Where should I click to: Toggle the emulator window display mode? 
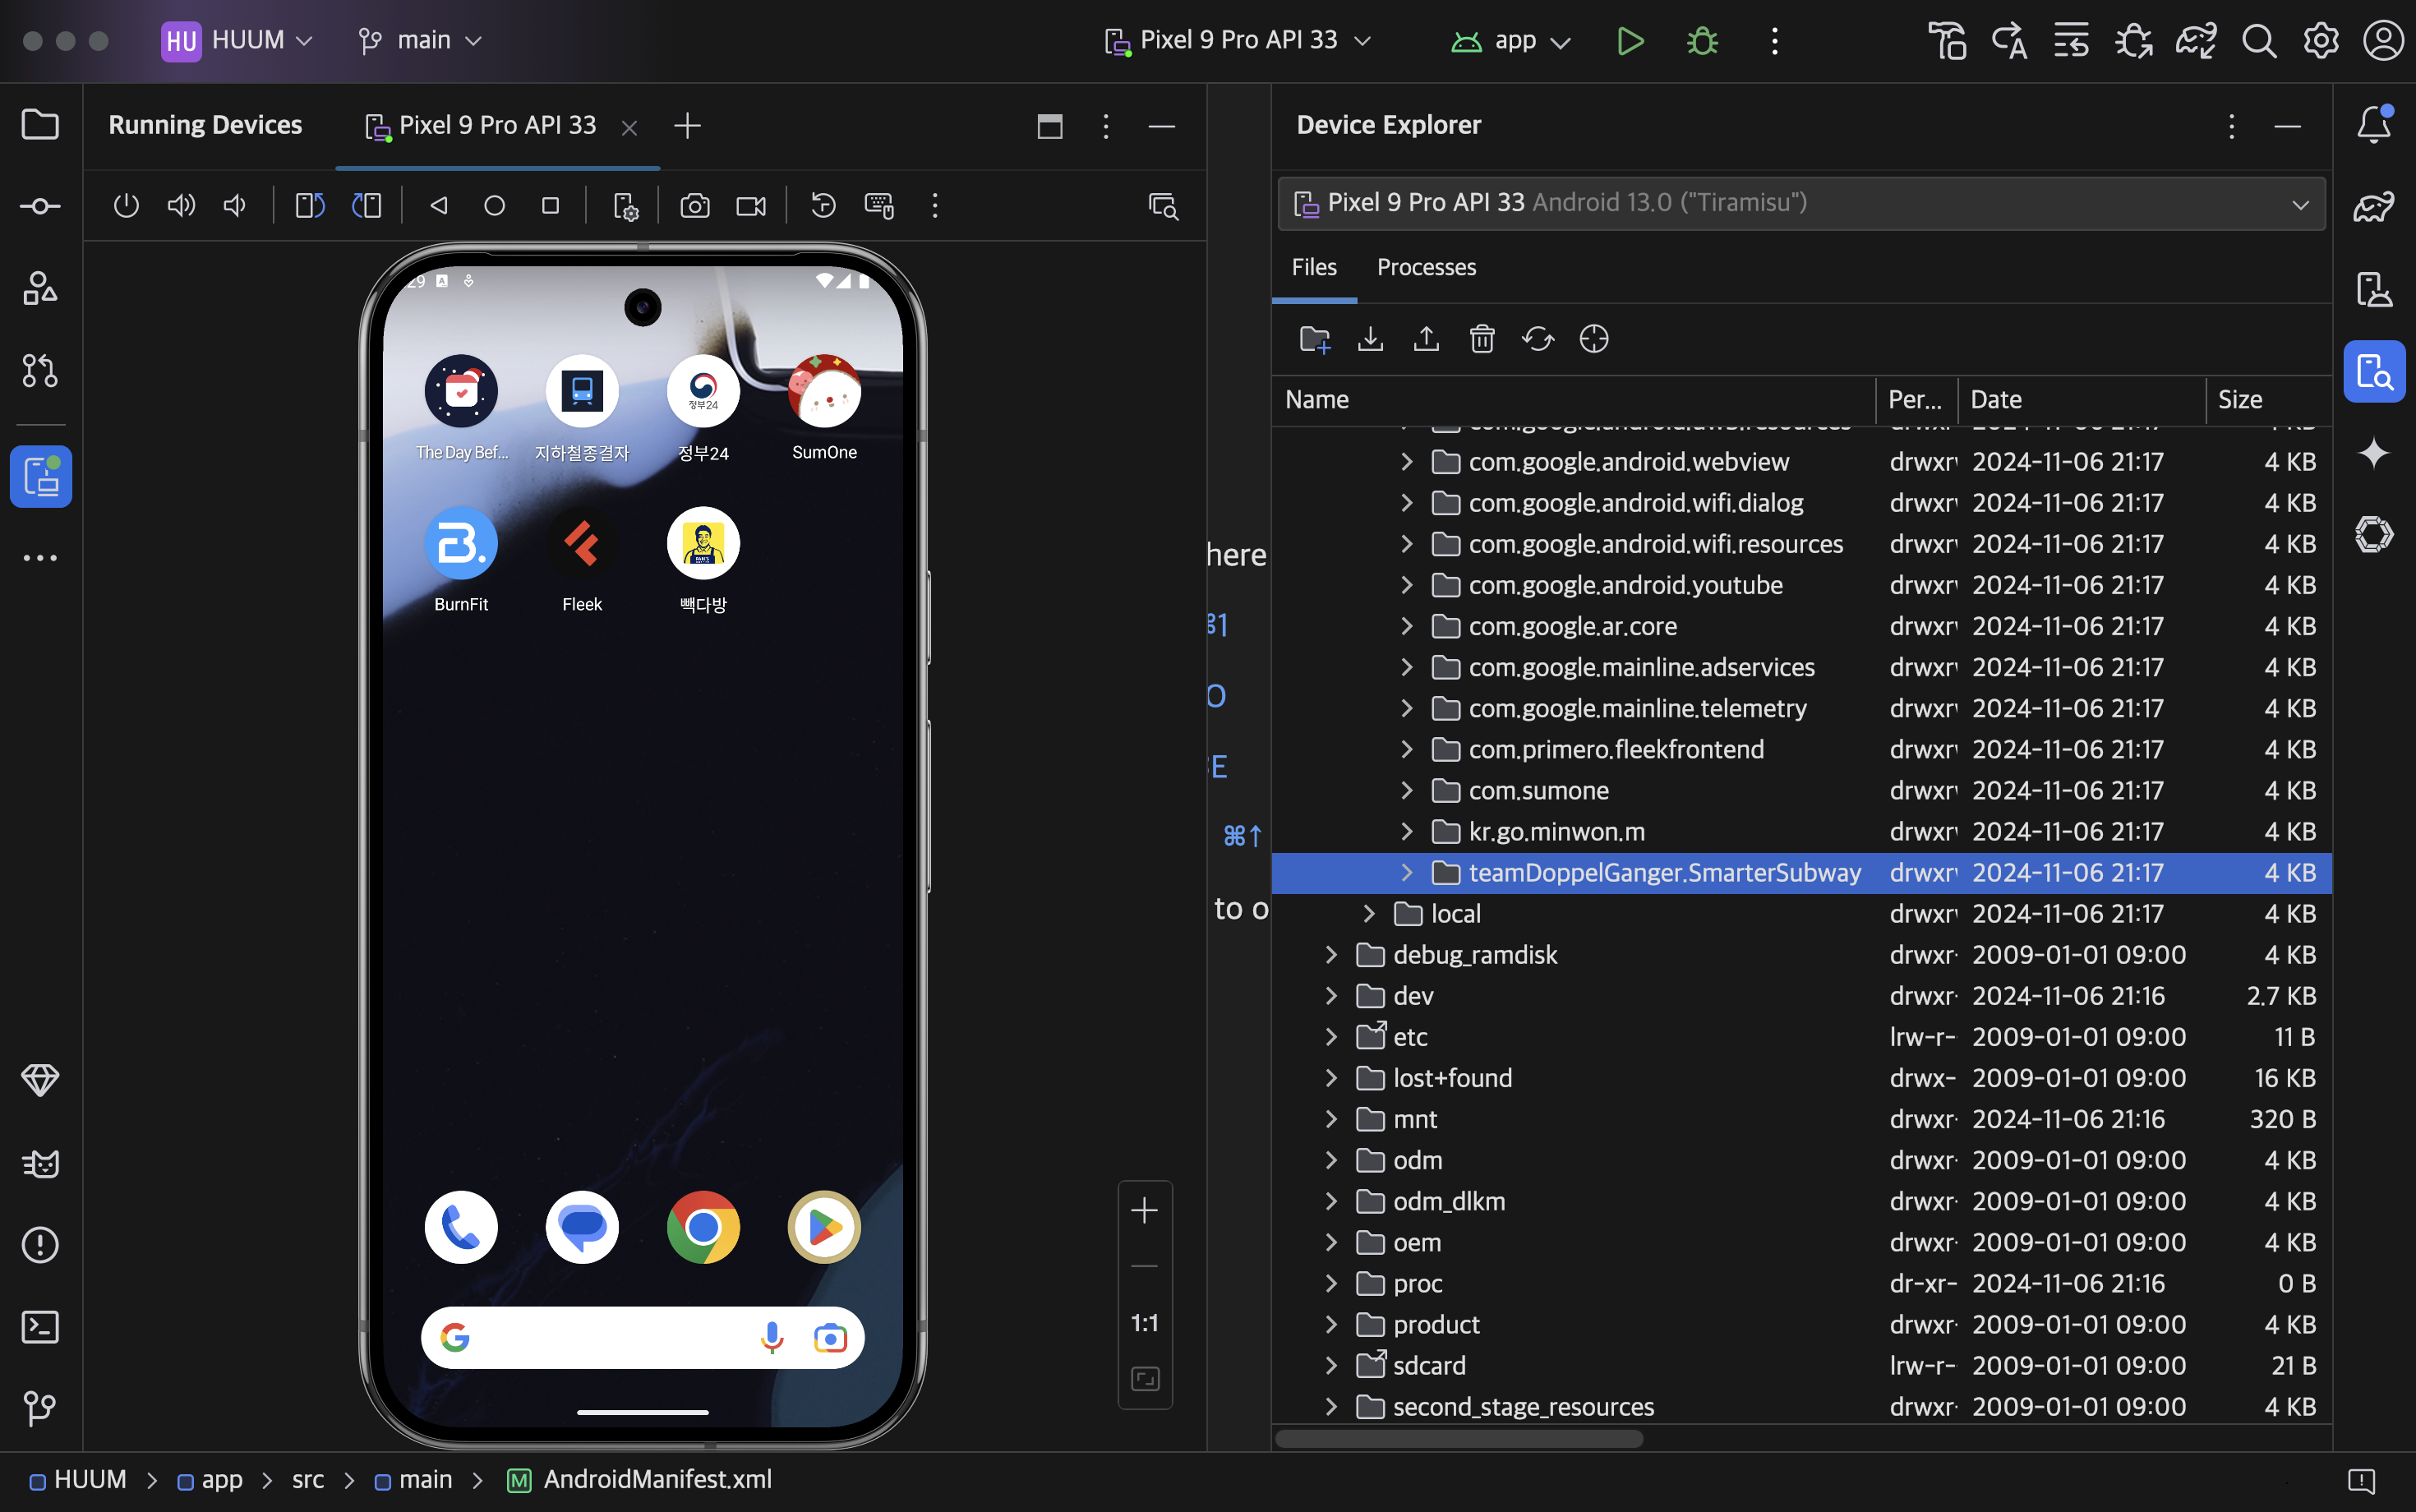tap(1050, 126)
